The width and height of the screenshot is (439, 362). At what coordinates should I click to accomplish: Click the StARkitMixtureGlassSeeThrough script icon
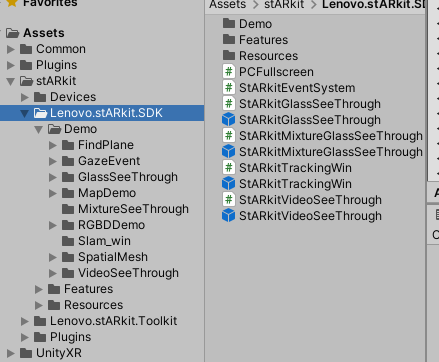[x=229, y=136]
